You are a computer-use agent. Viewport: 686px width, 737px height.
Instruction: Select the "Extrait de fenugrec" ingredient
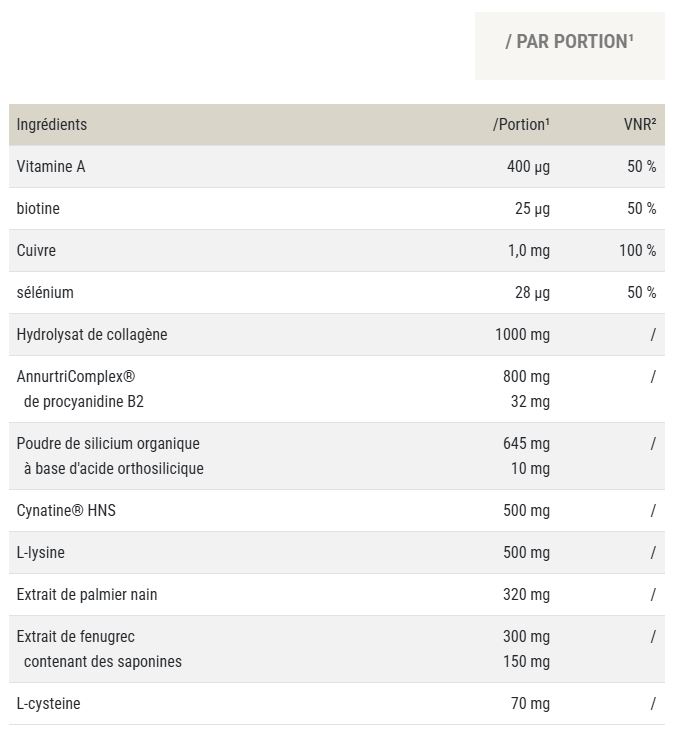click(76, 637)
